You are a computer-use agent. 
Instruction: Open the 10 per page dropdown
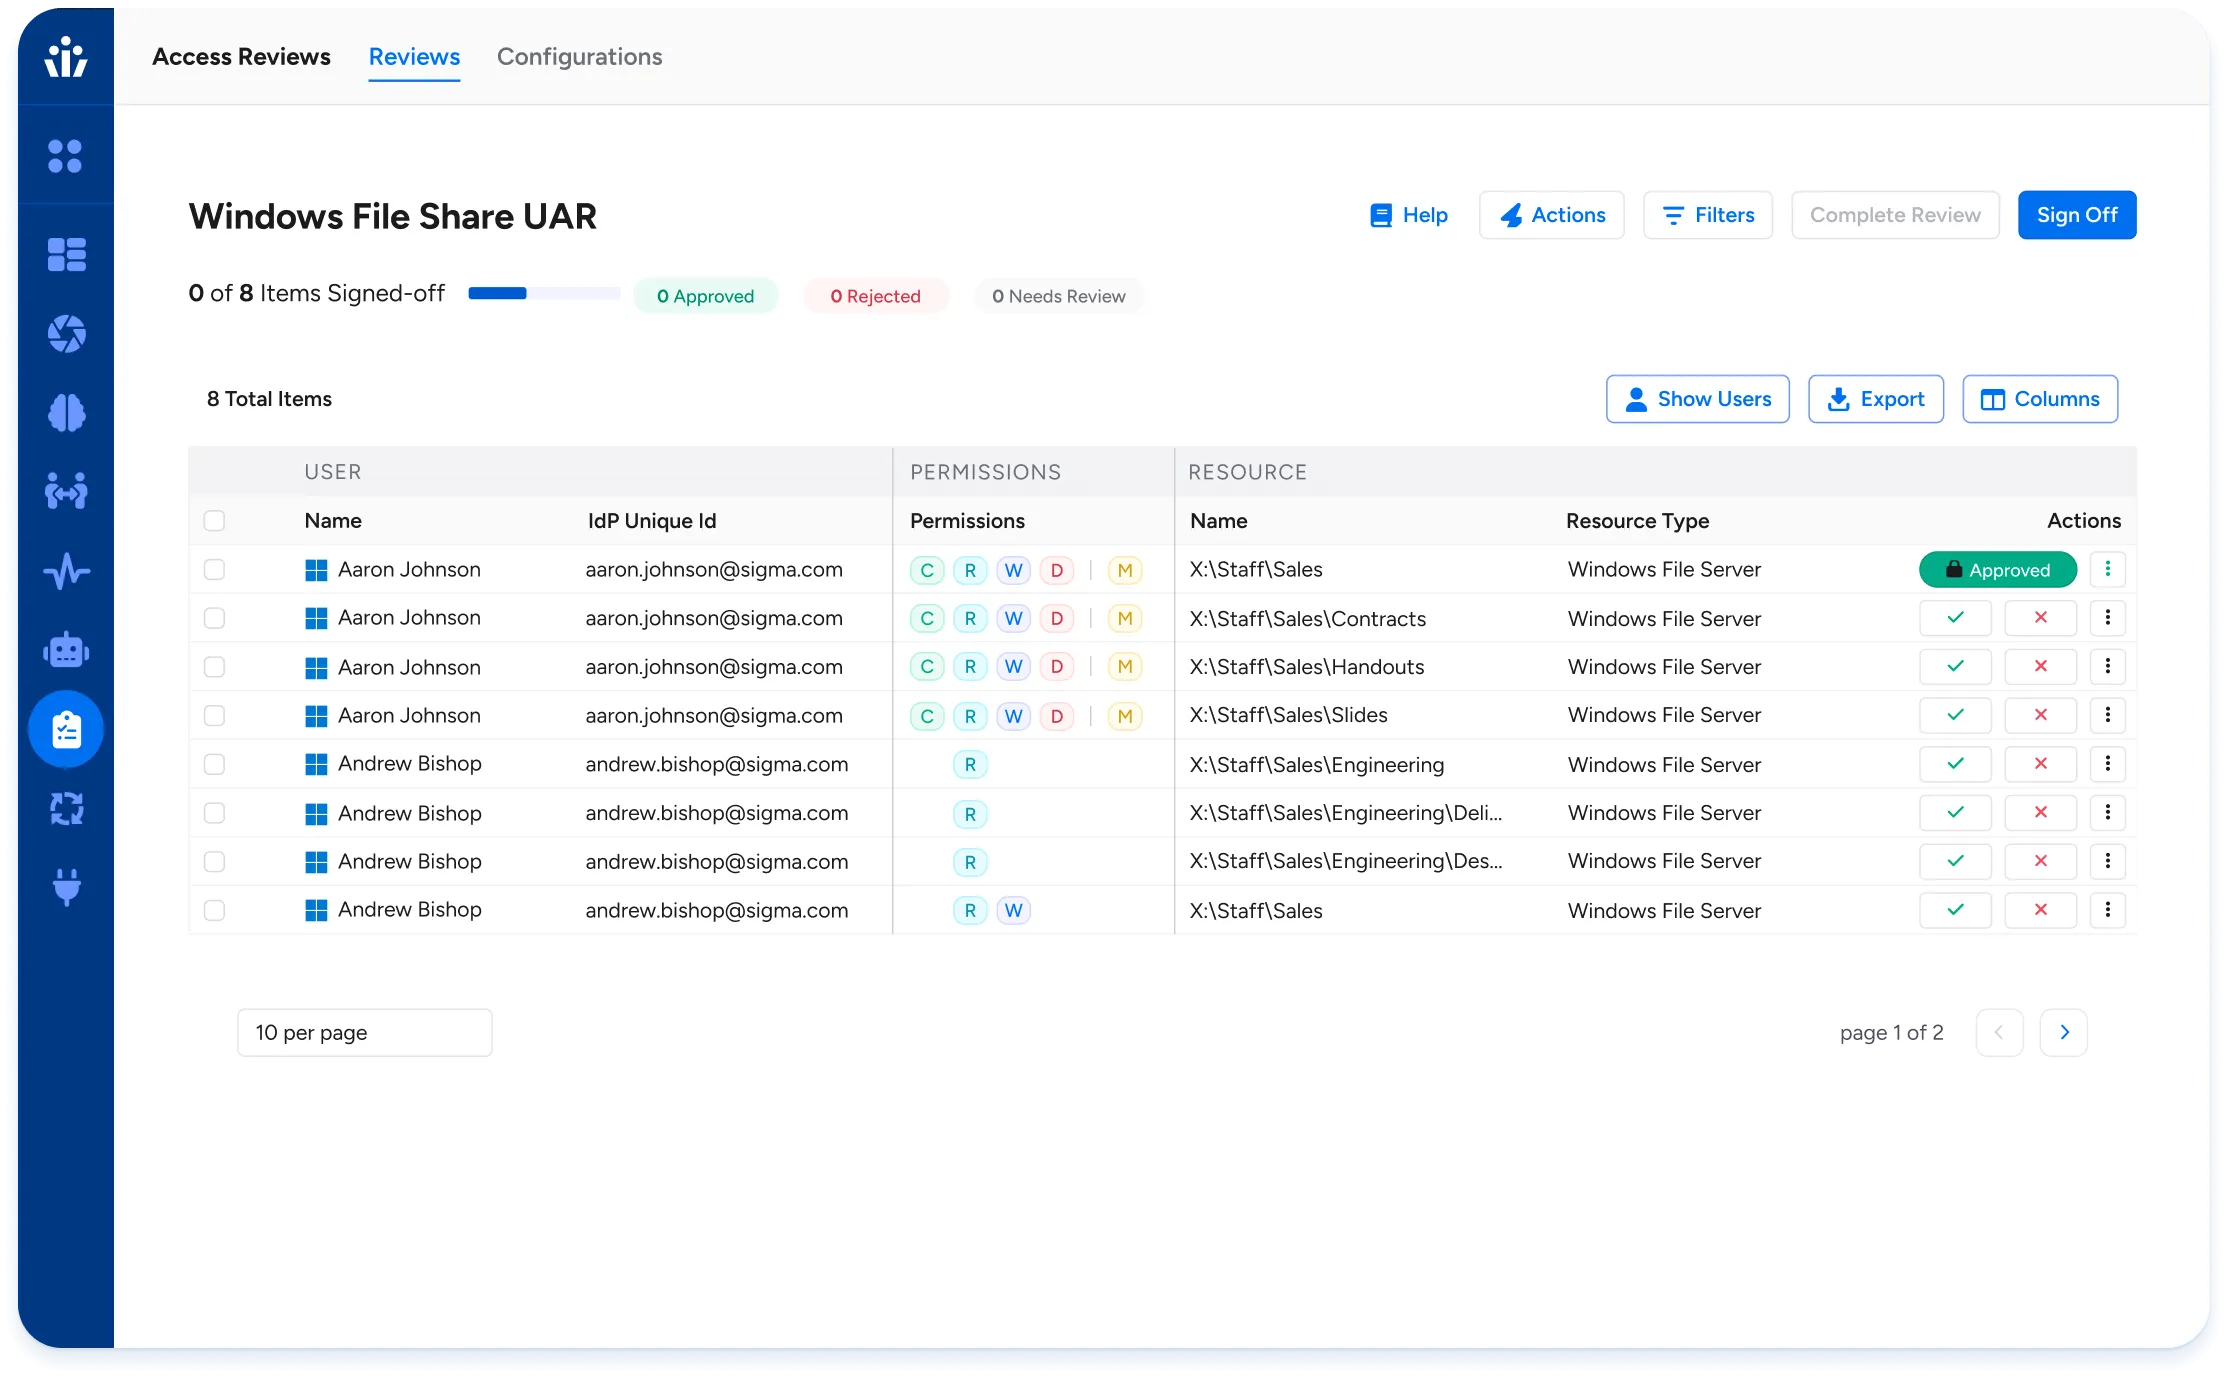point(364,1032)
